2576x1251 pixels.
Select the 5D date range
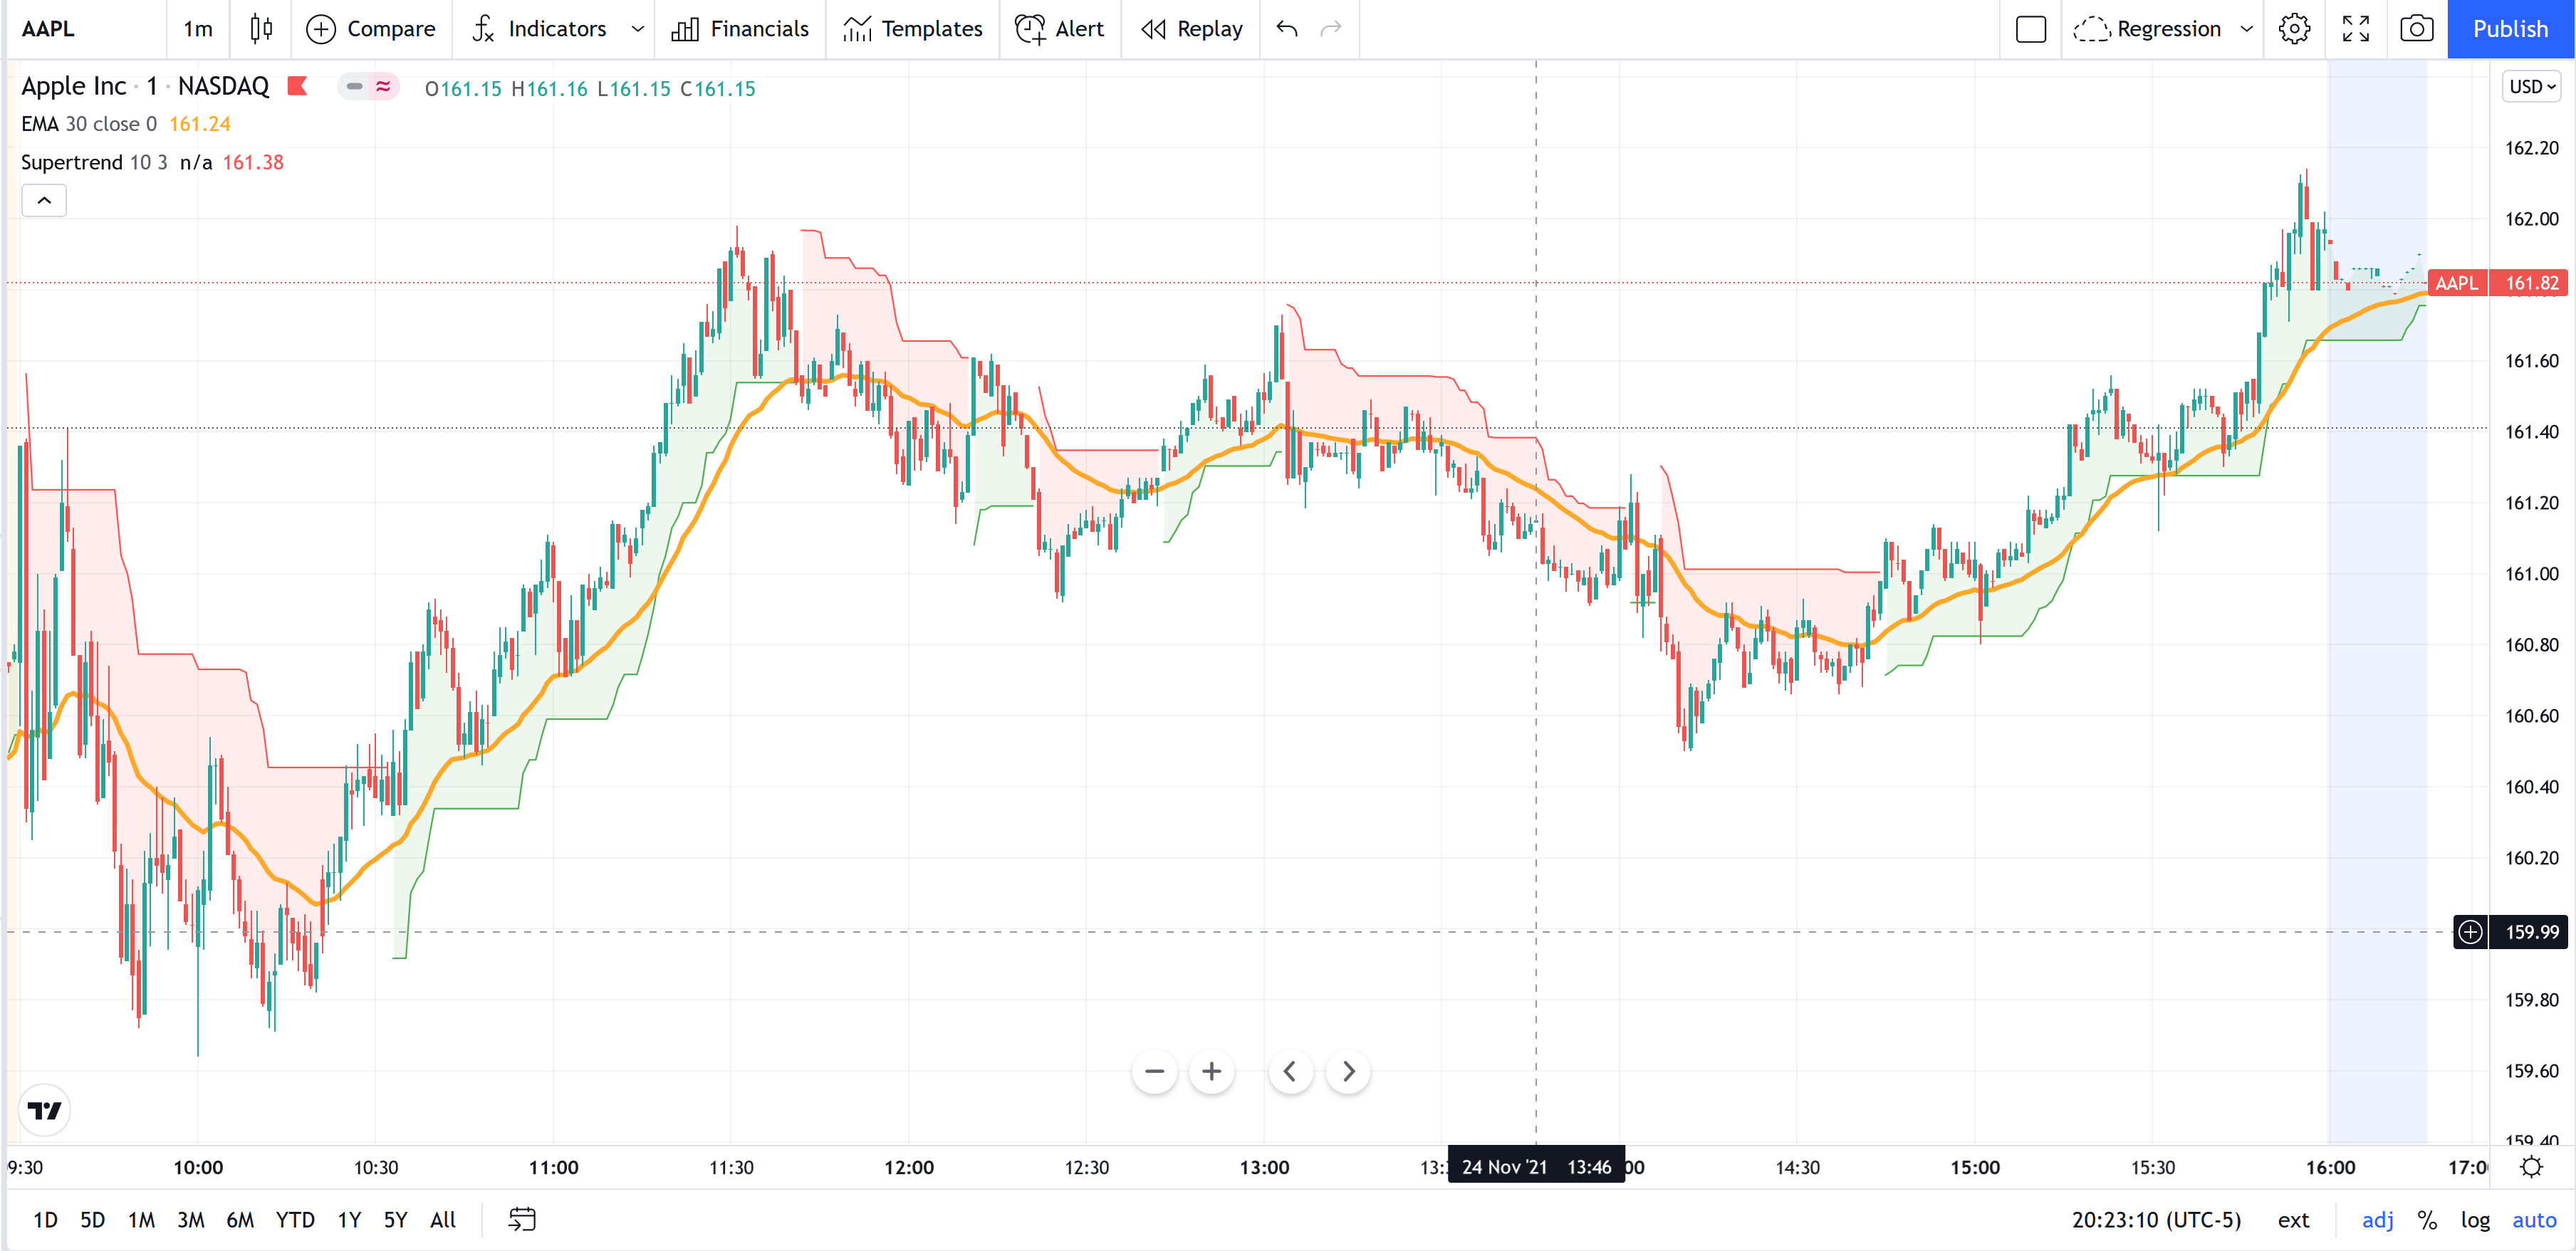[x=92, y=1220]
